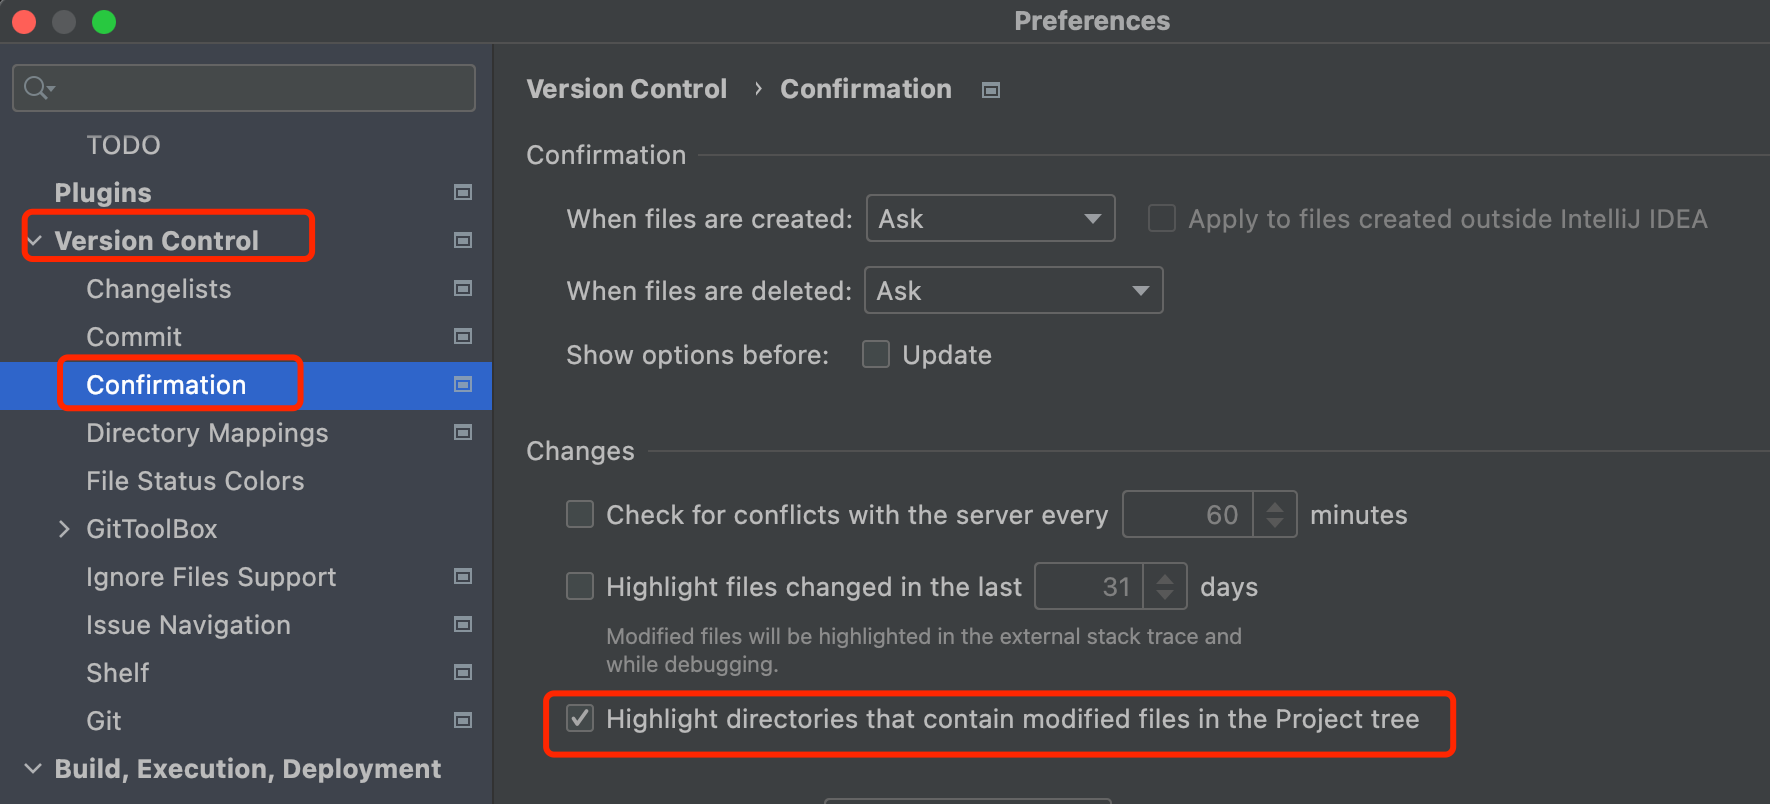Click the project icon beside Ignore Files Support
The image size is (1770, 804).
[x=463, y=576]
